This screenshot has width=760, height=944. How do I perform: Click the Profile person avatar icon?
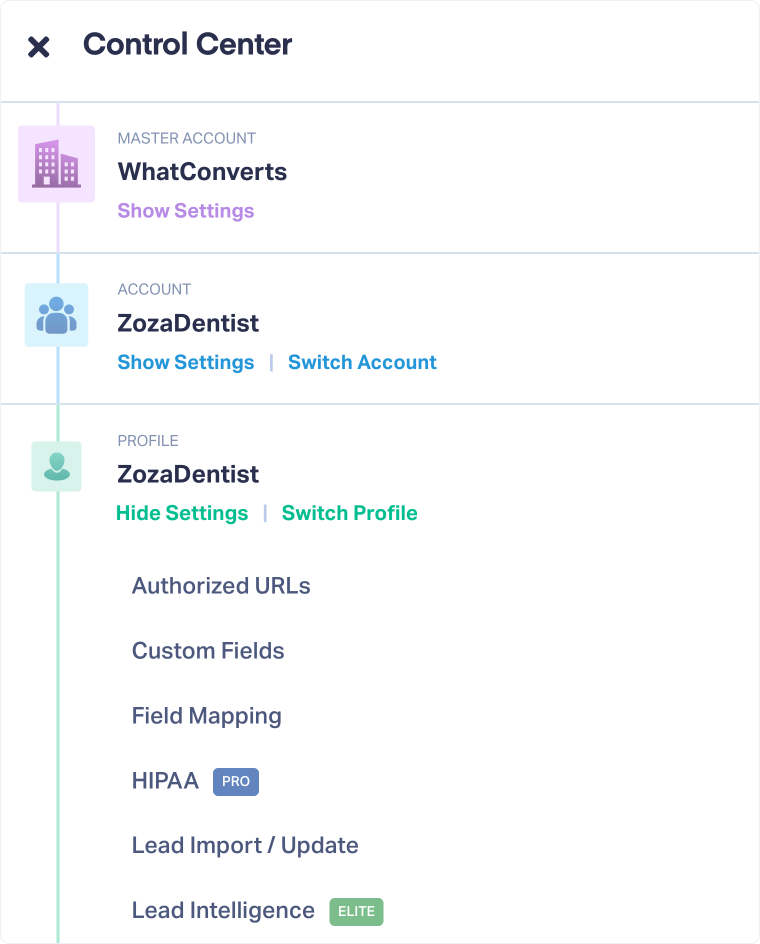(x=56, y=466)
